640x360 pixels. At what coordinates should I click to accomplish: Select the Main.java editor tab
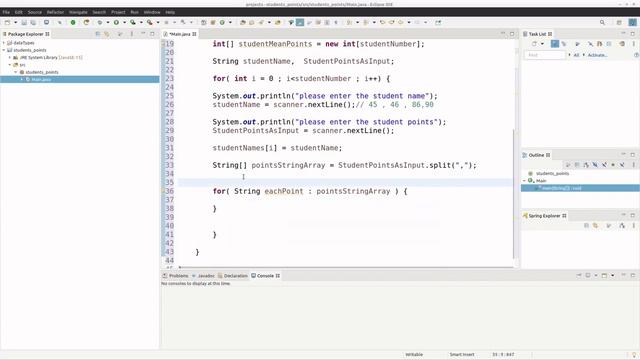[x=180, y=34]
